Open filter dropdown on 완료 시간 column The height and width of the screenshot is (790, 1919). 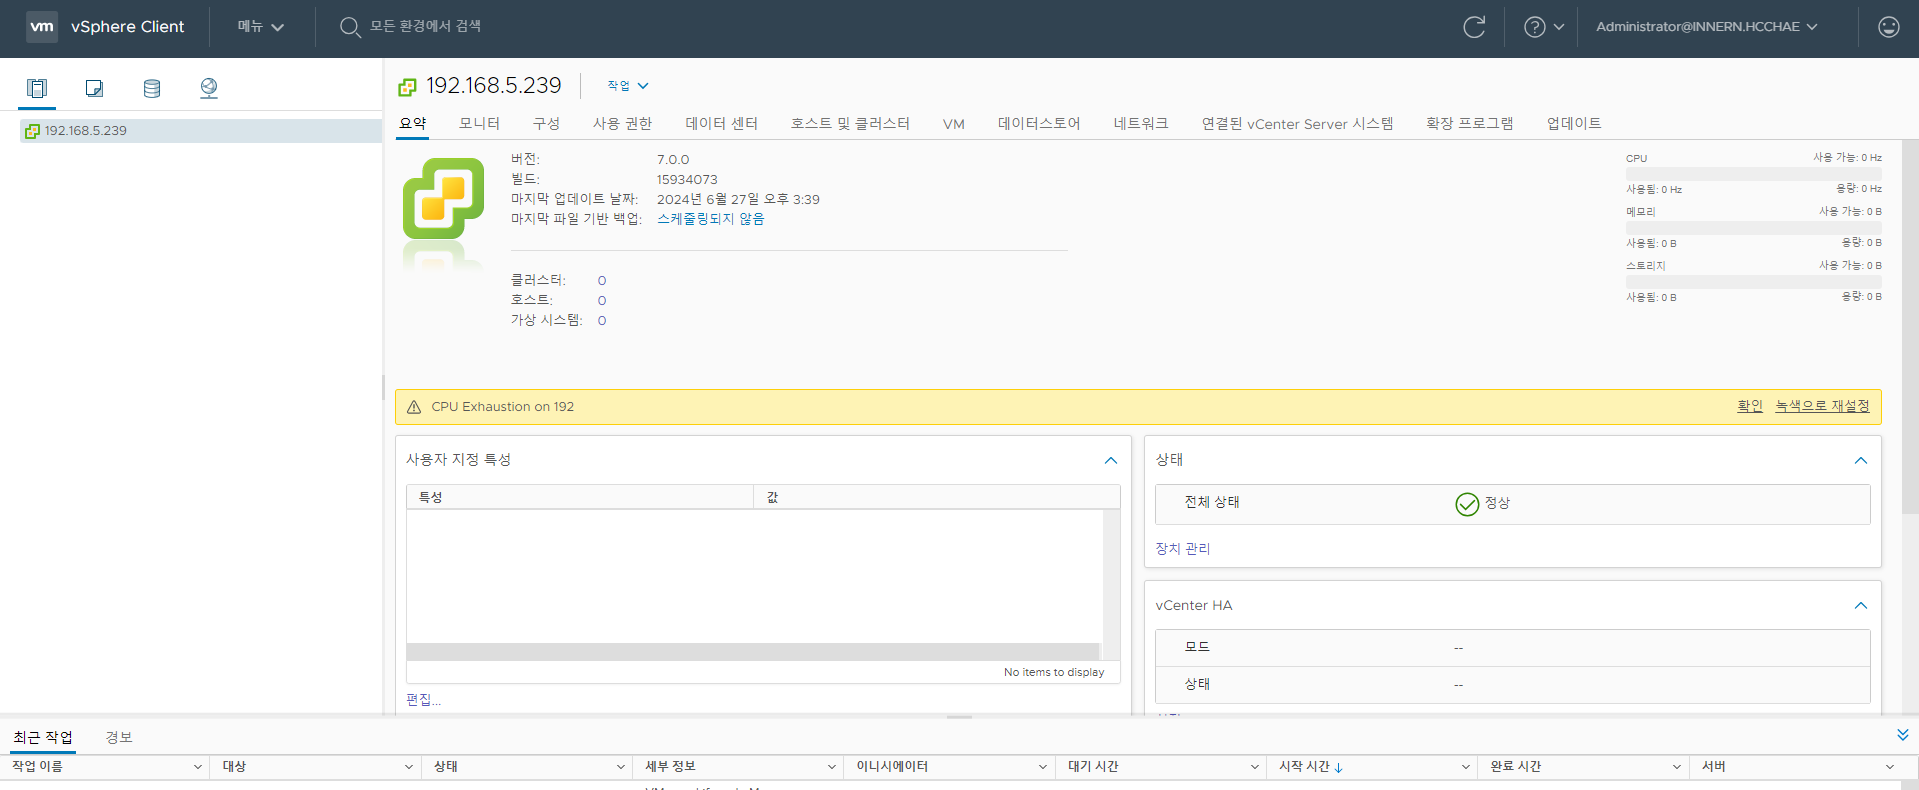click(1677, 767)
